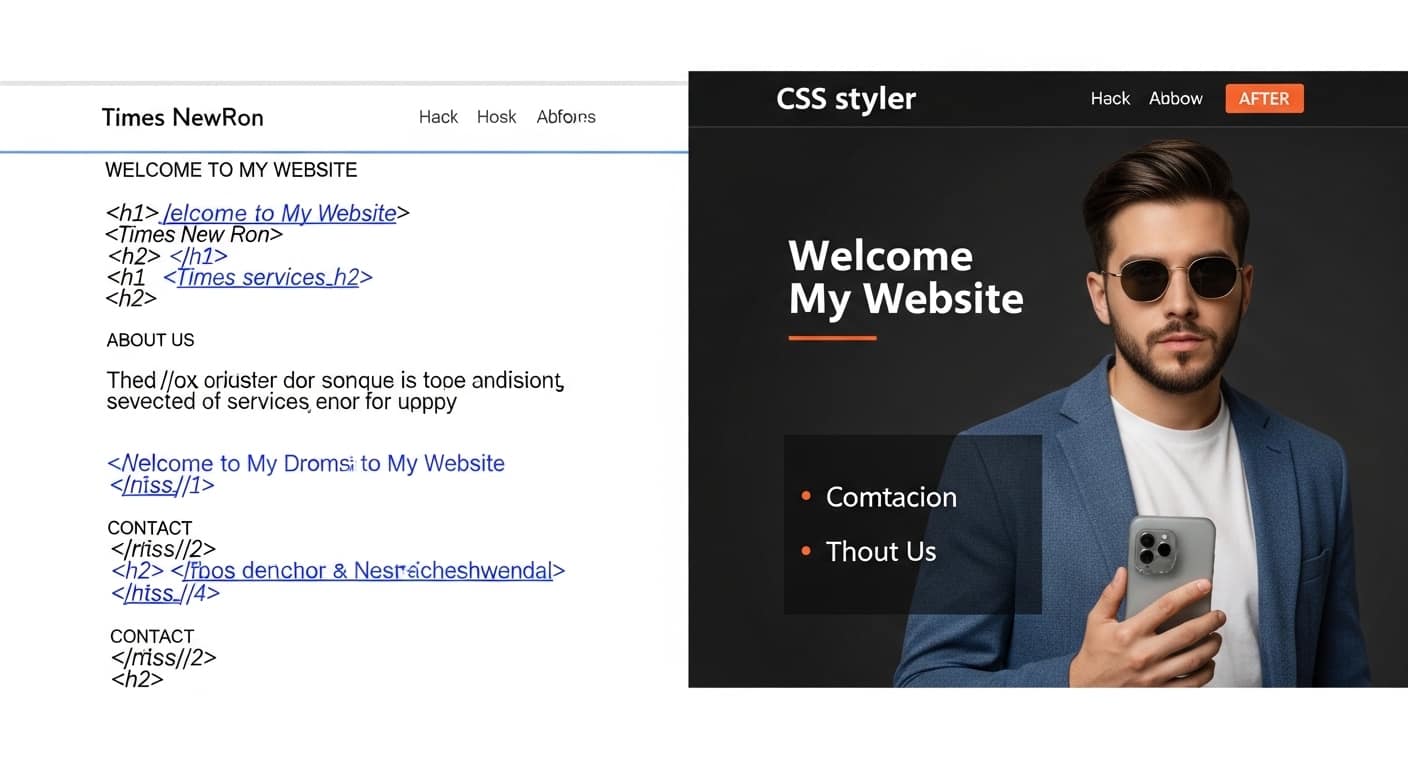The height and width of the screenshot is (768, 1408).
Task: Select the Abbow navigation item
Action: click(x=1175, y=98)
